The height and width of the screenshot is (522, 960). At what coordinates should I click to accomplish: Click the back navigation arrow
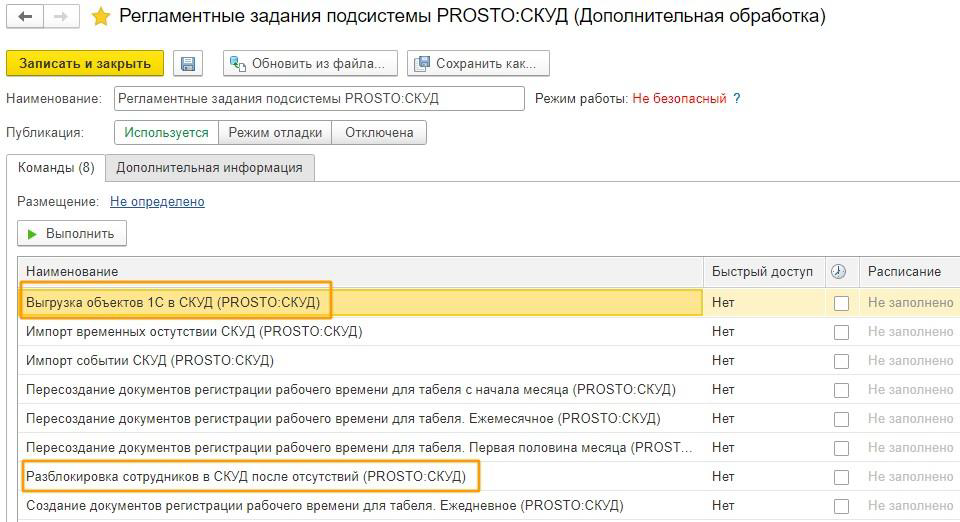25,17
